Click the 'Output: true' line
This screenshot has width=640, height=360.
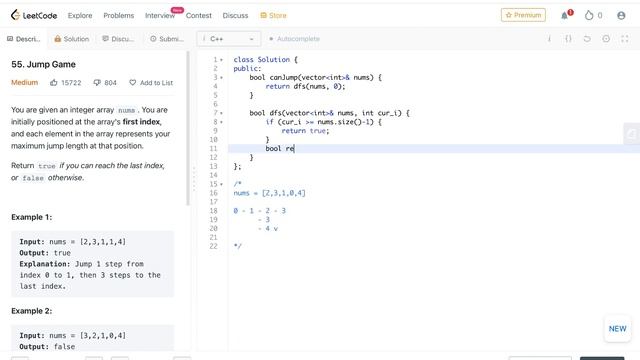pos(45,253)
